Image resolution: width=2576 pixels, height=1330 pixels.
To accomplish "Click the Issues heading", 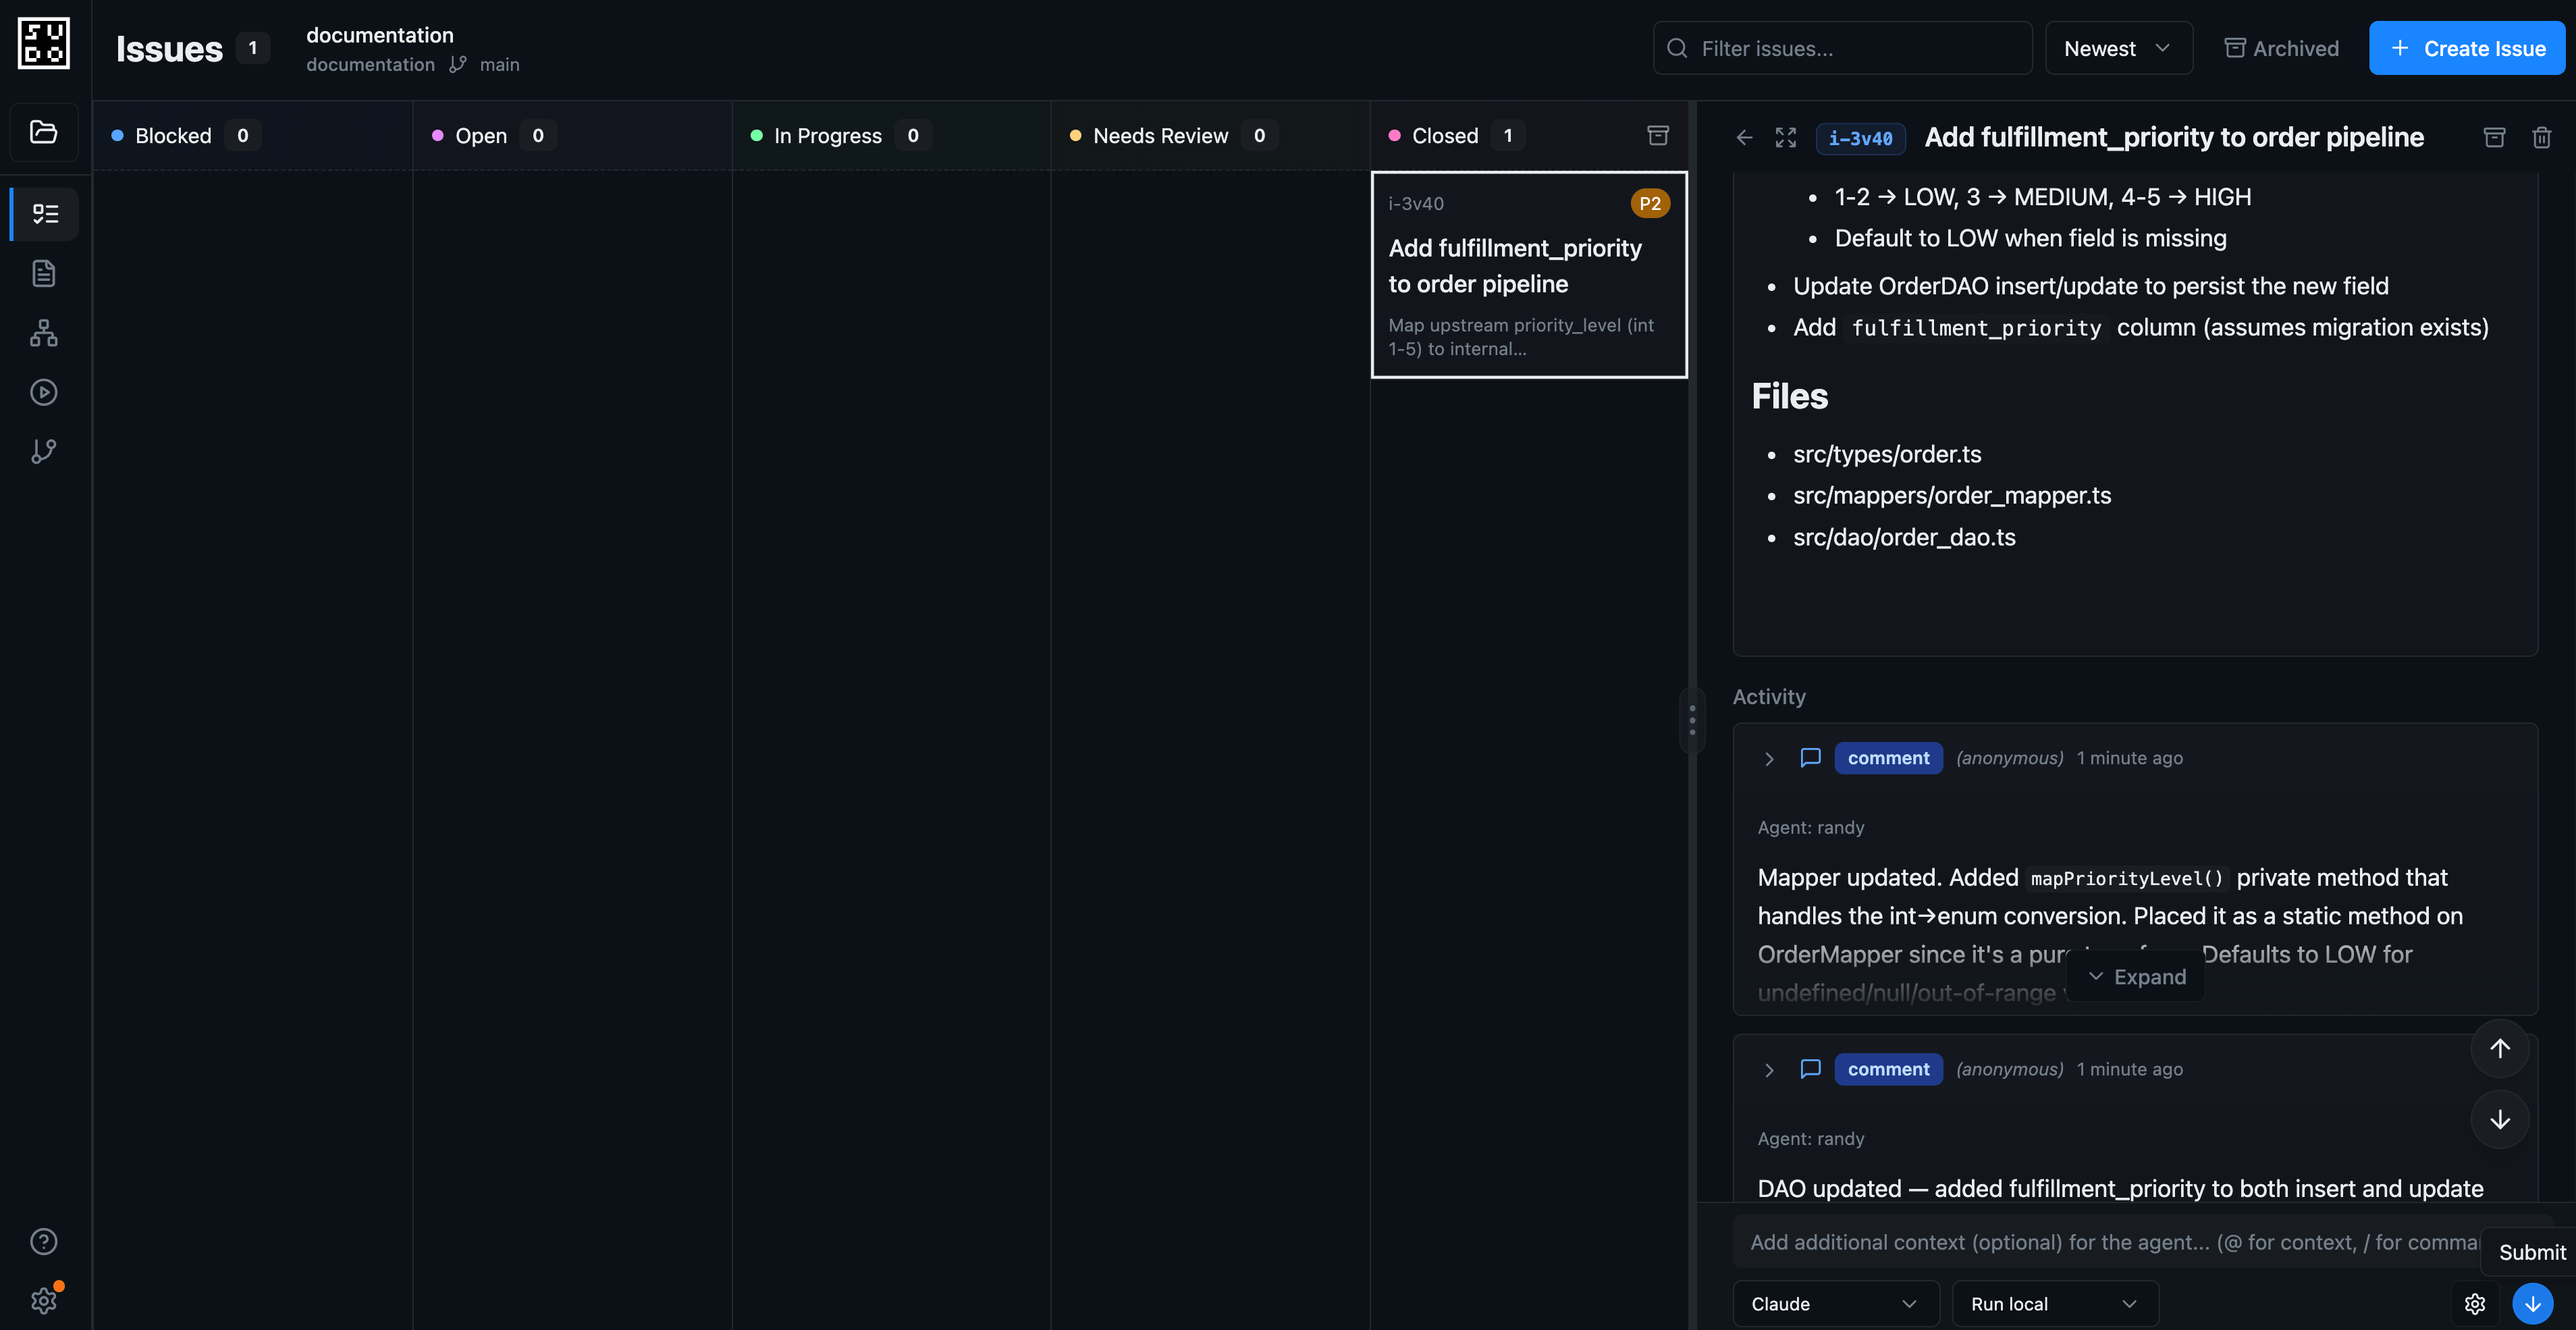I will point(169,48).
